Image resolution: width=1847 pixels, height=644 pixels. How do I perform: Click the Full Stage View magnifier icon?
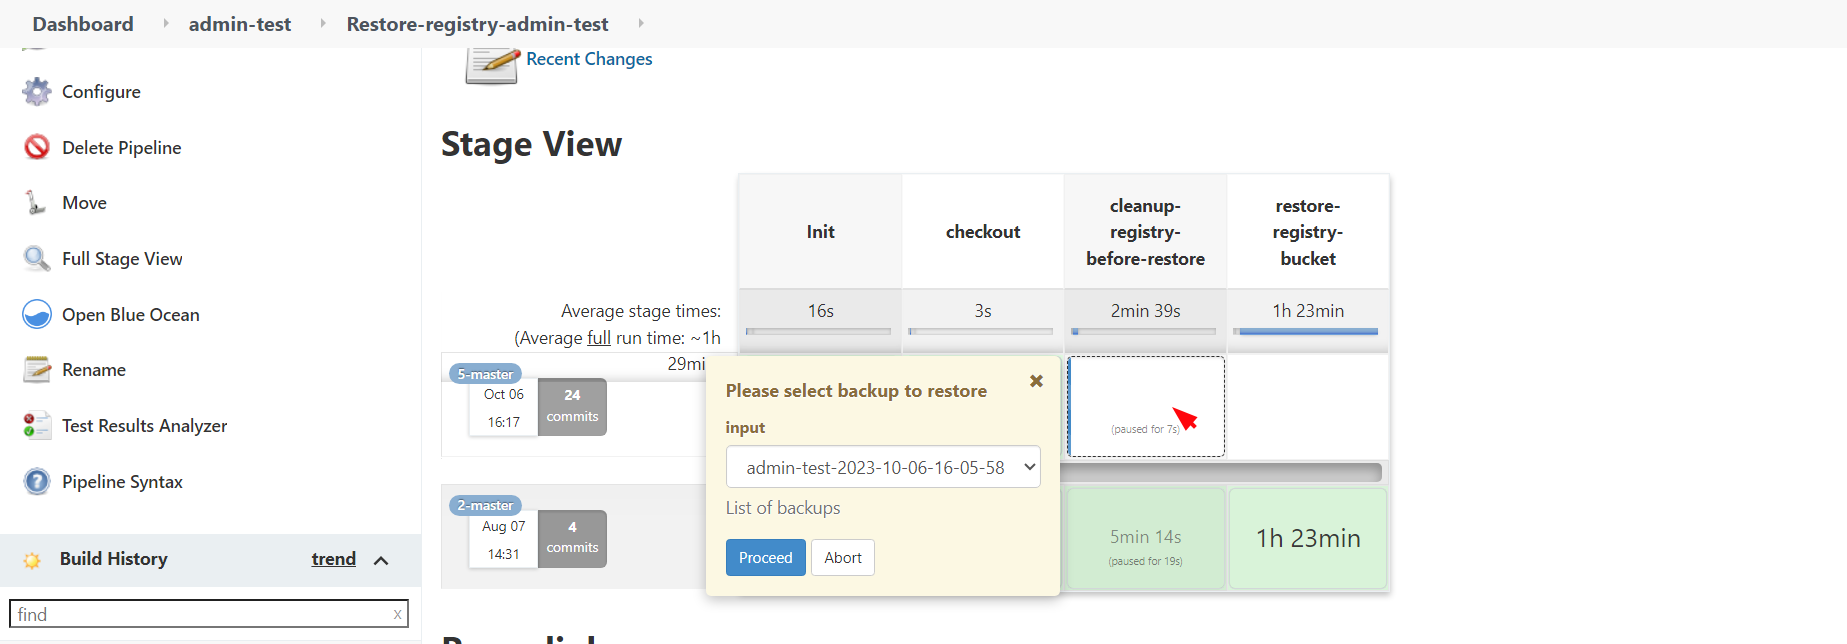coord(37,259)
